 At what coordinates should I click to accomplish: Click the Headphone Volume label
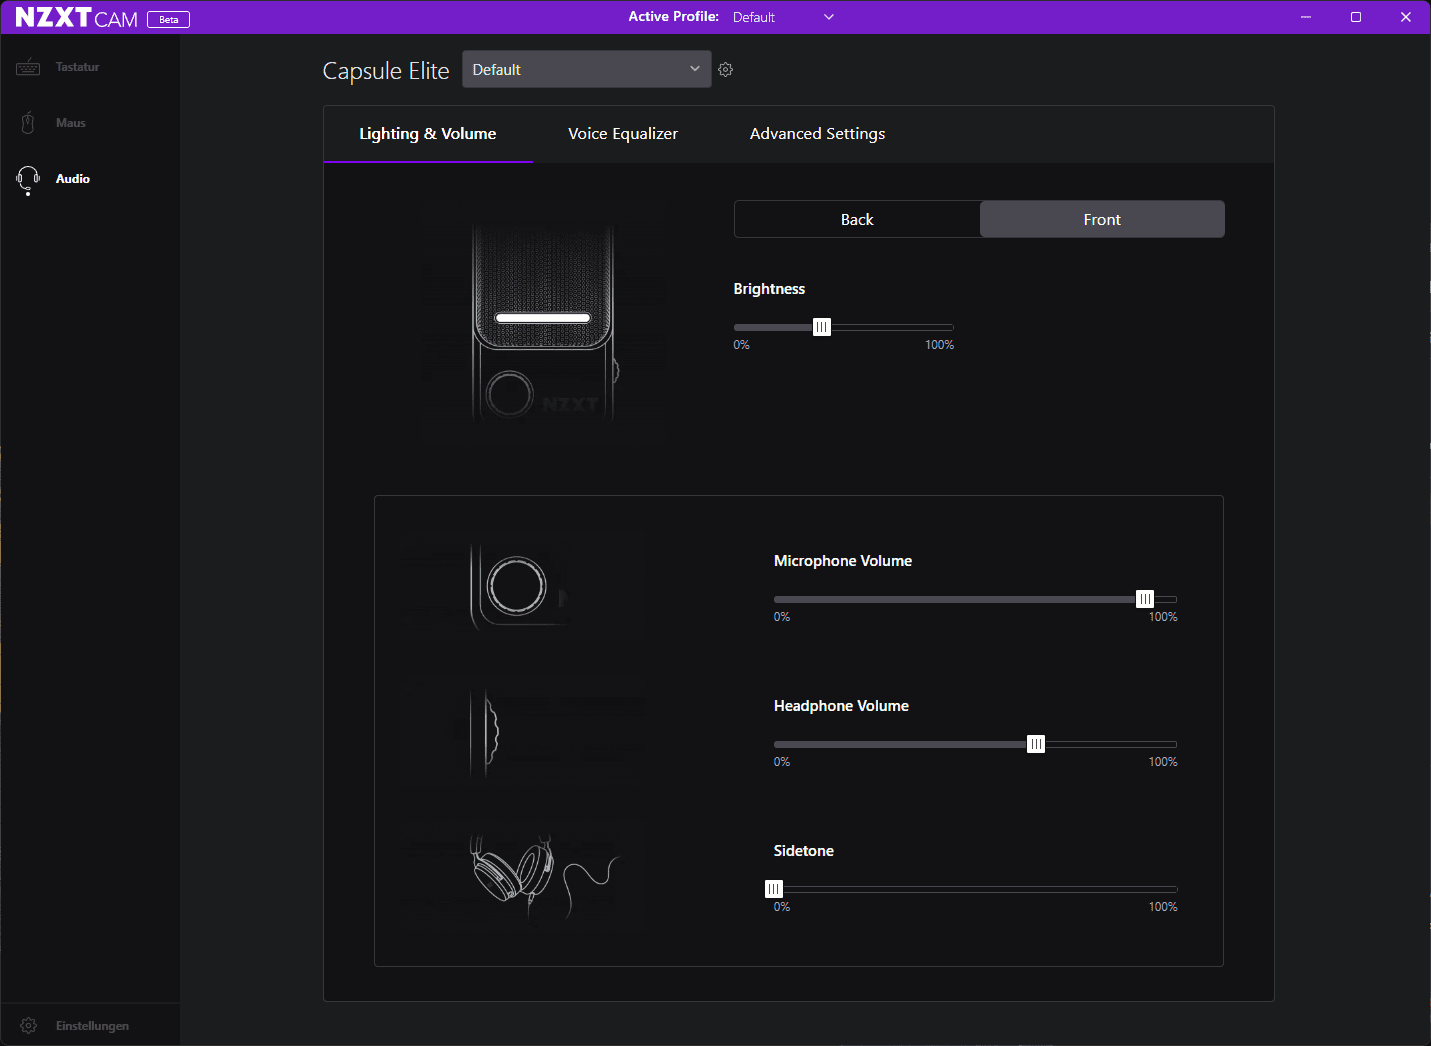pos(841,706)
